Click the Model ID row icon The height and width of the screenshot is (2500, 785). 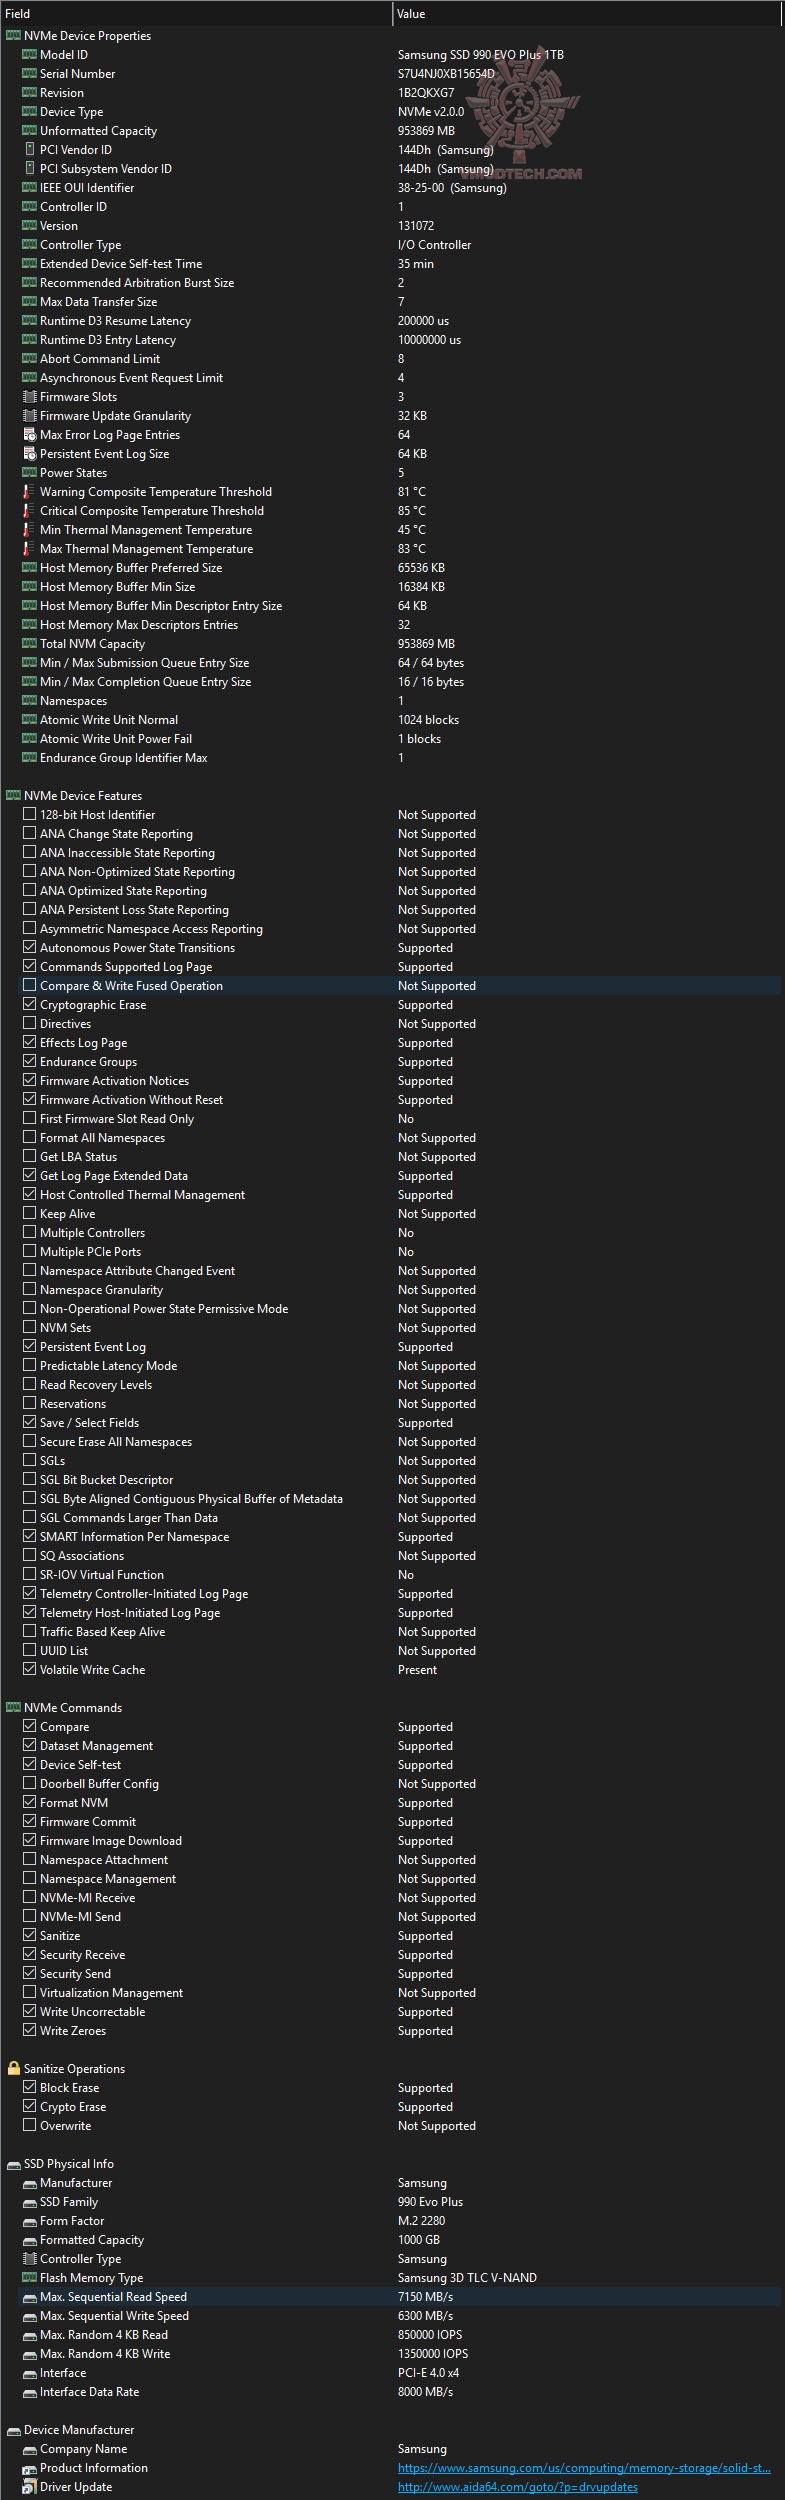click(x=29, y=55)
